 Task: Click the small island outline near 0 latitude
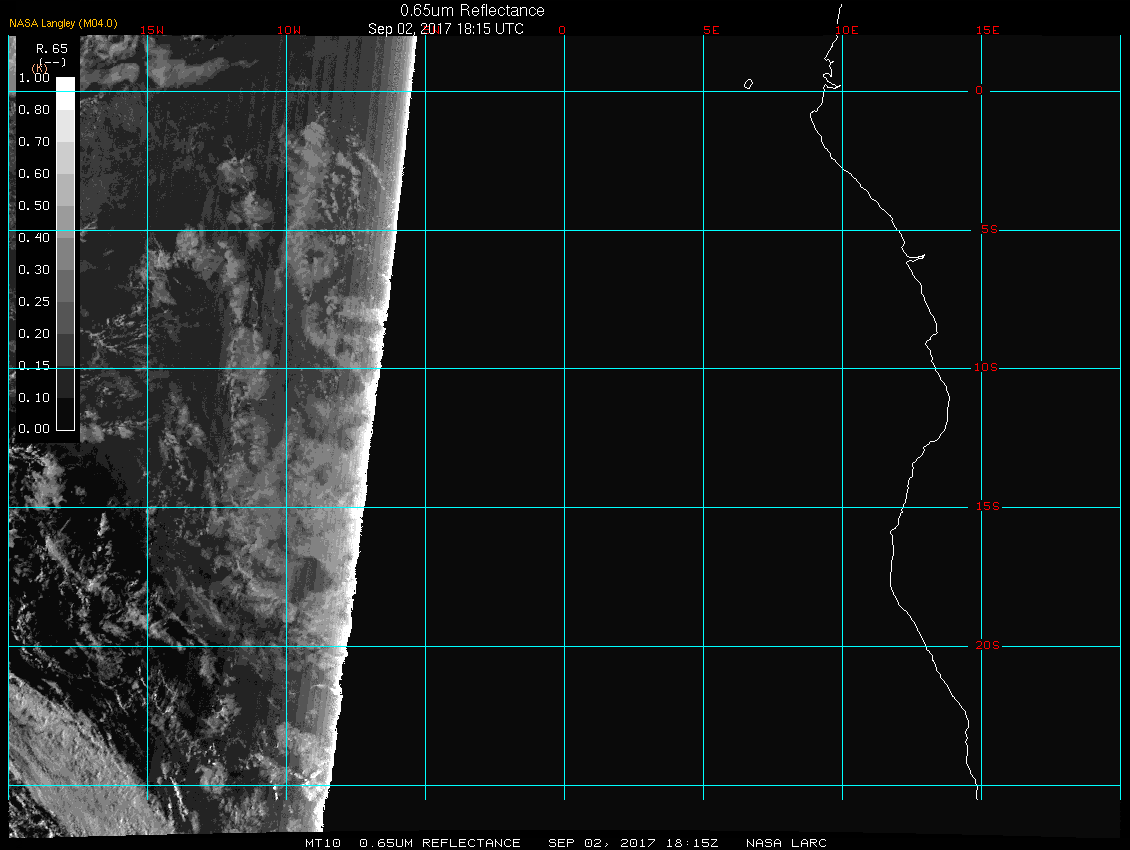point(749,84)
